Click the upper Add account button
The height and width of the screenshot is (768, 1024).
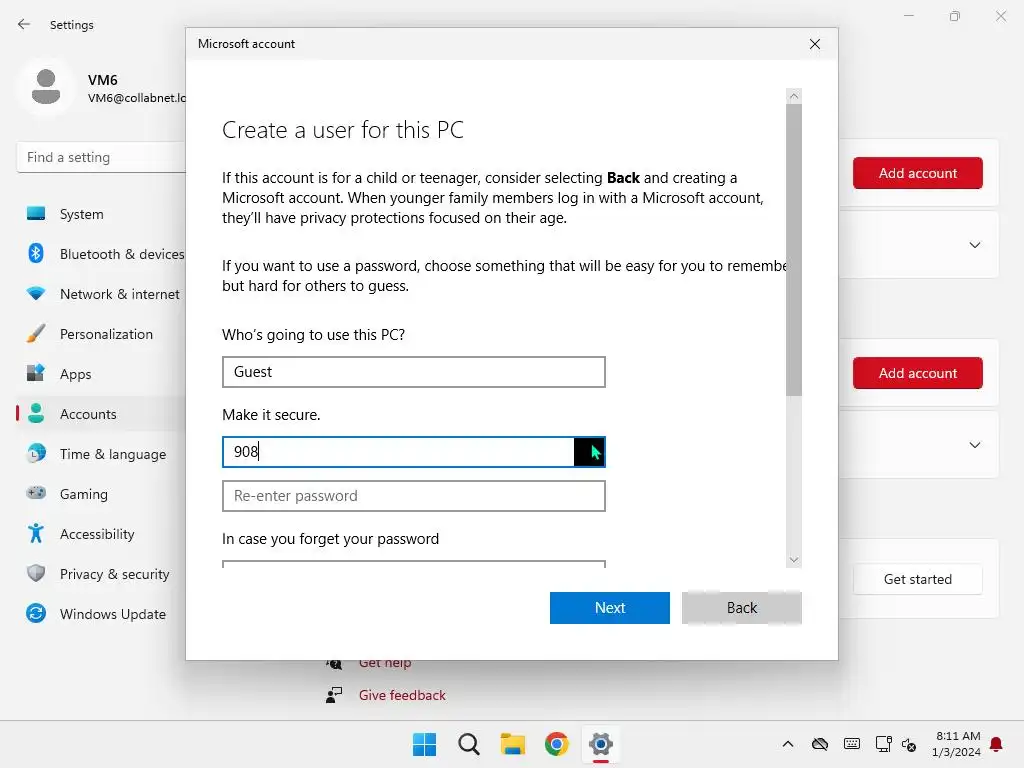coord(918,173)
